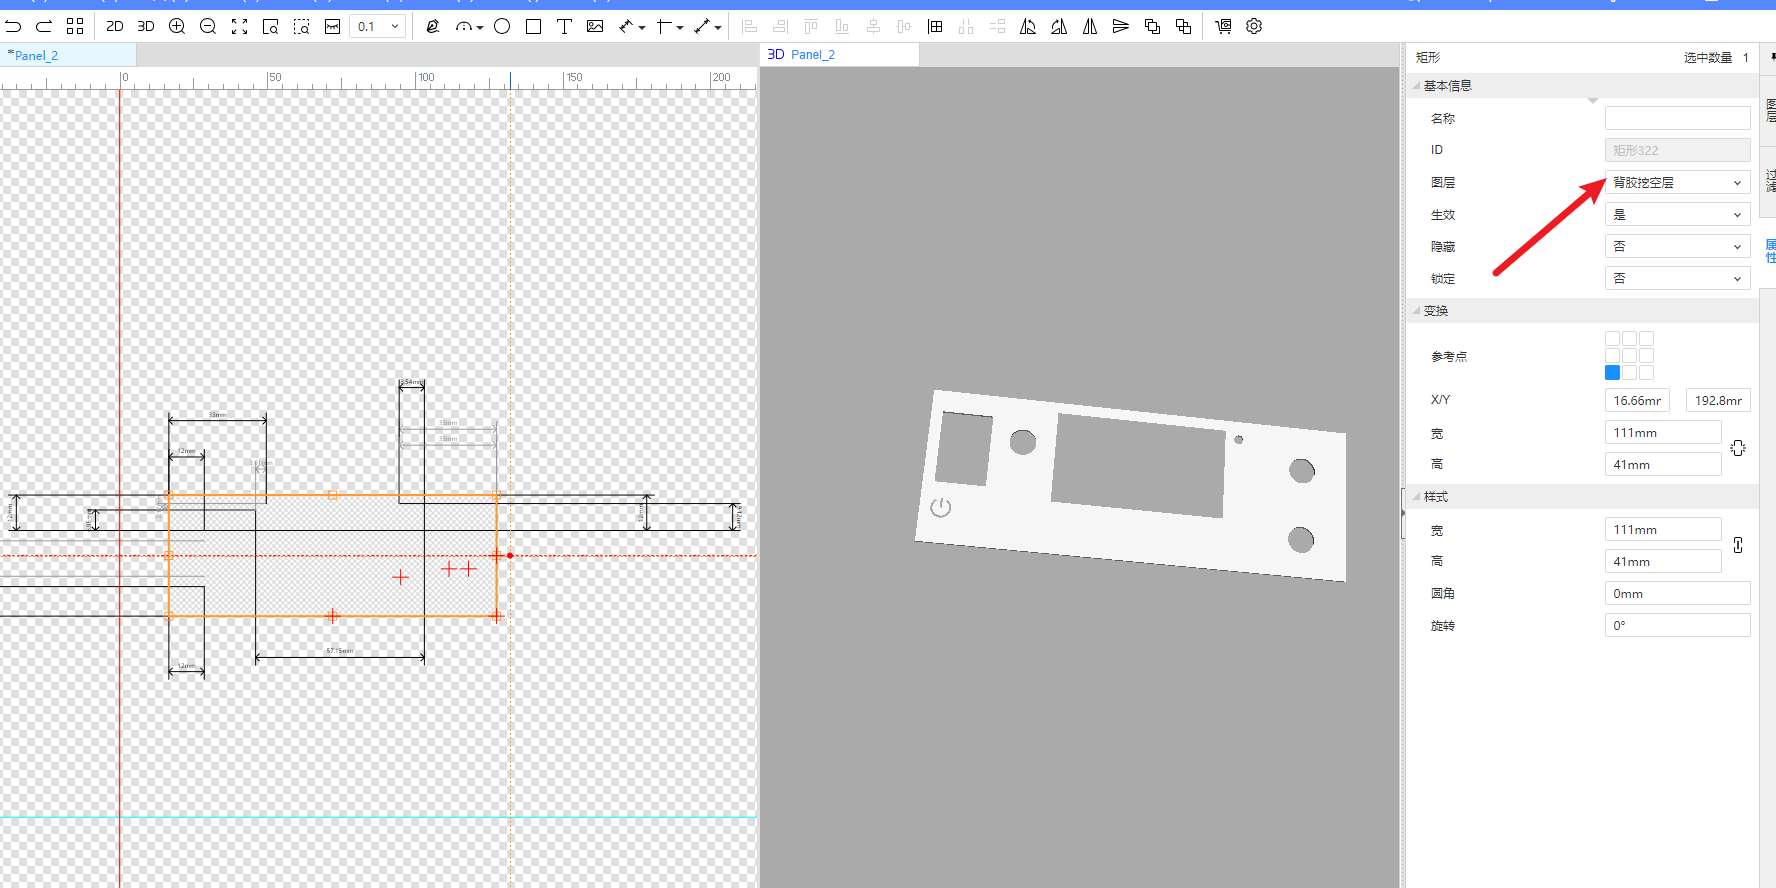The height and width of the screenshot is (888, 1776).
Task: Select the origin crosshair tool
Action: coord(664,26)
